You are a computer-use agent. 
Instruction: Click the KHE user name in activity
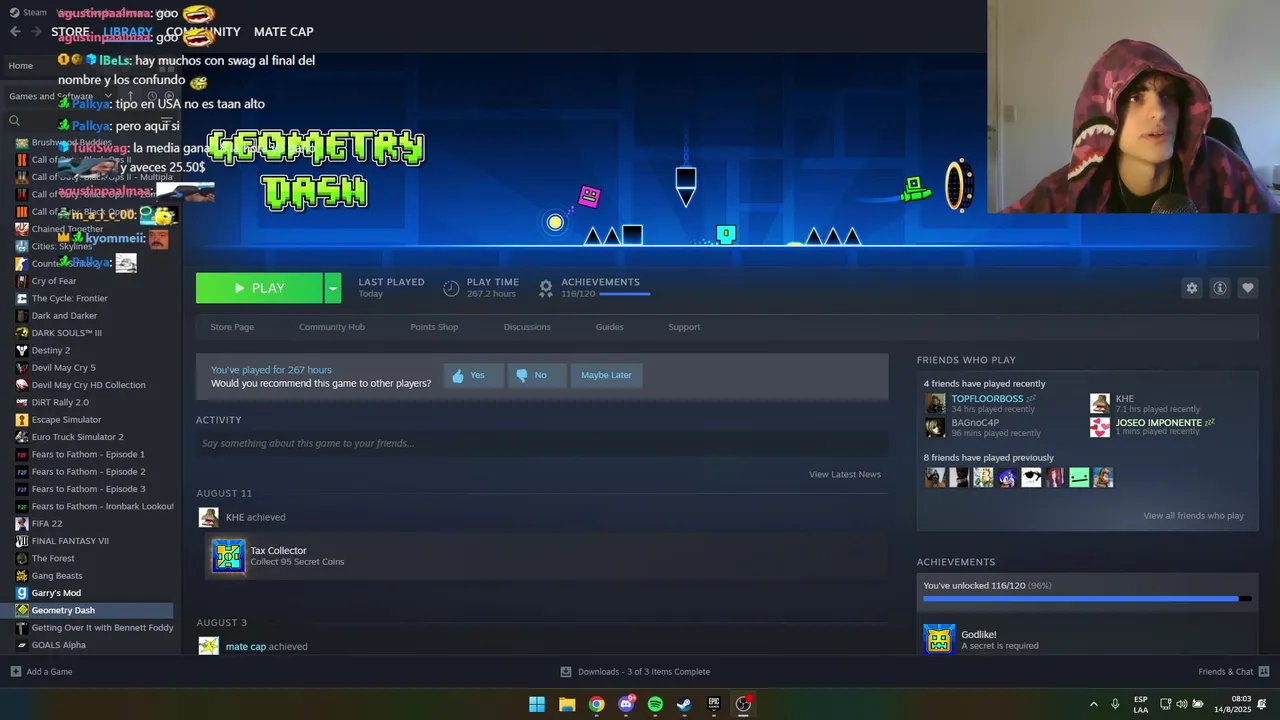(235, 517)
